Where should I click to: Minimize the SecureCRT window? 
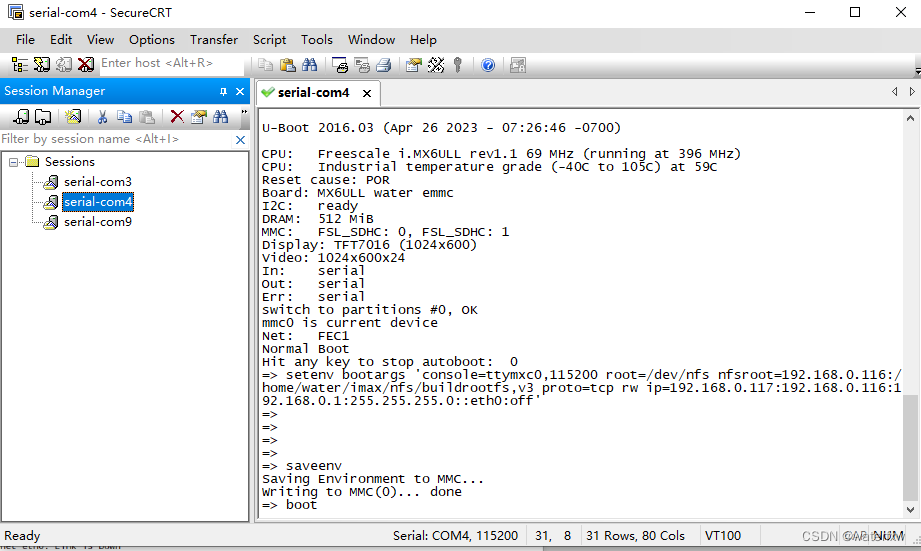(x=810, y=12)
